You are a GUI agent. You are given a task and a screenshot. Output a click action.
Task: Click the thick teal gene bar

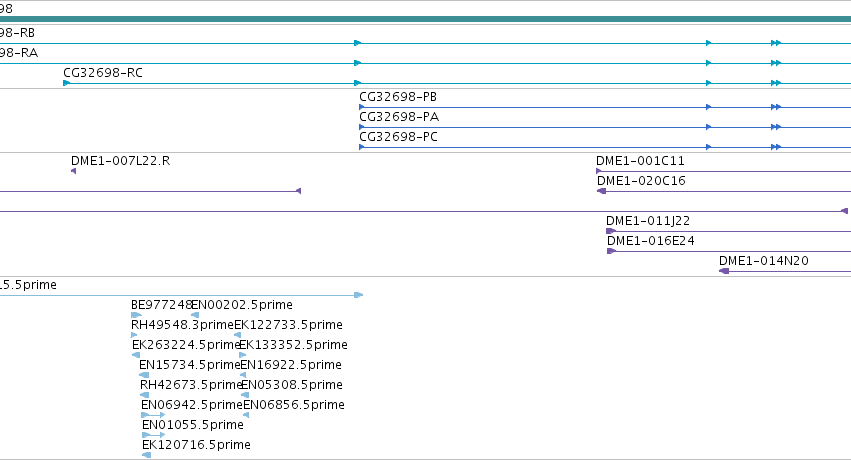pos(426,19)
